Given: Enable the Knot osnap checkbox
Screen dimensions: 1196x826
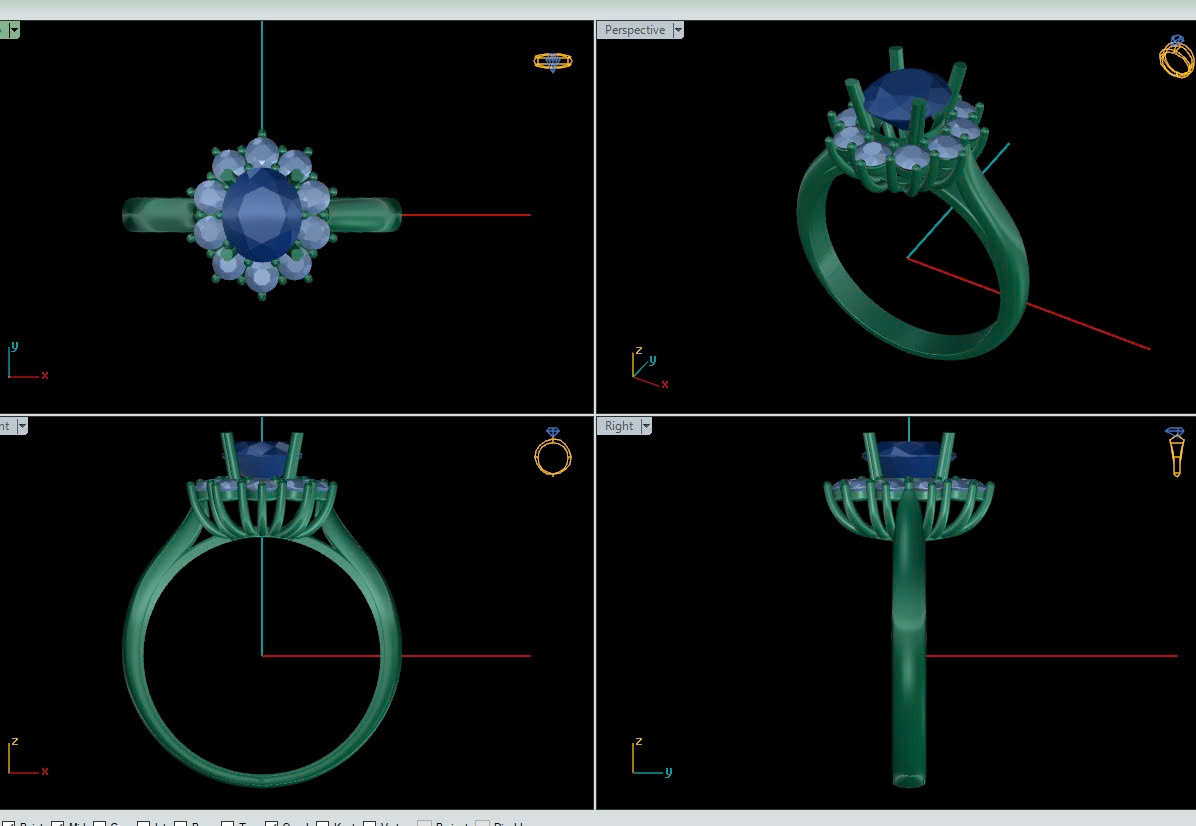Looking at the screenshot, I should click(x=322, y=823).
